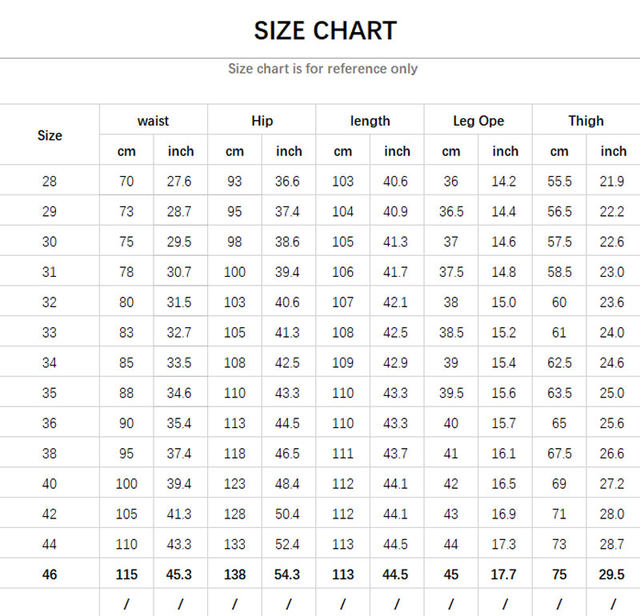Select size 36 row label

coord(50,423)
